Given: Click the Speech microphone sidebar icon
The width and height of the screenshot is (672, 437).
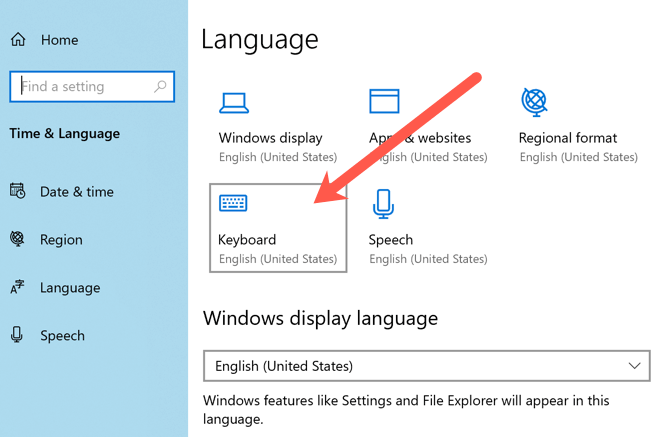Looking at the screenshot, I should click(17, 335).
